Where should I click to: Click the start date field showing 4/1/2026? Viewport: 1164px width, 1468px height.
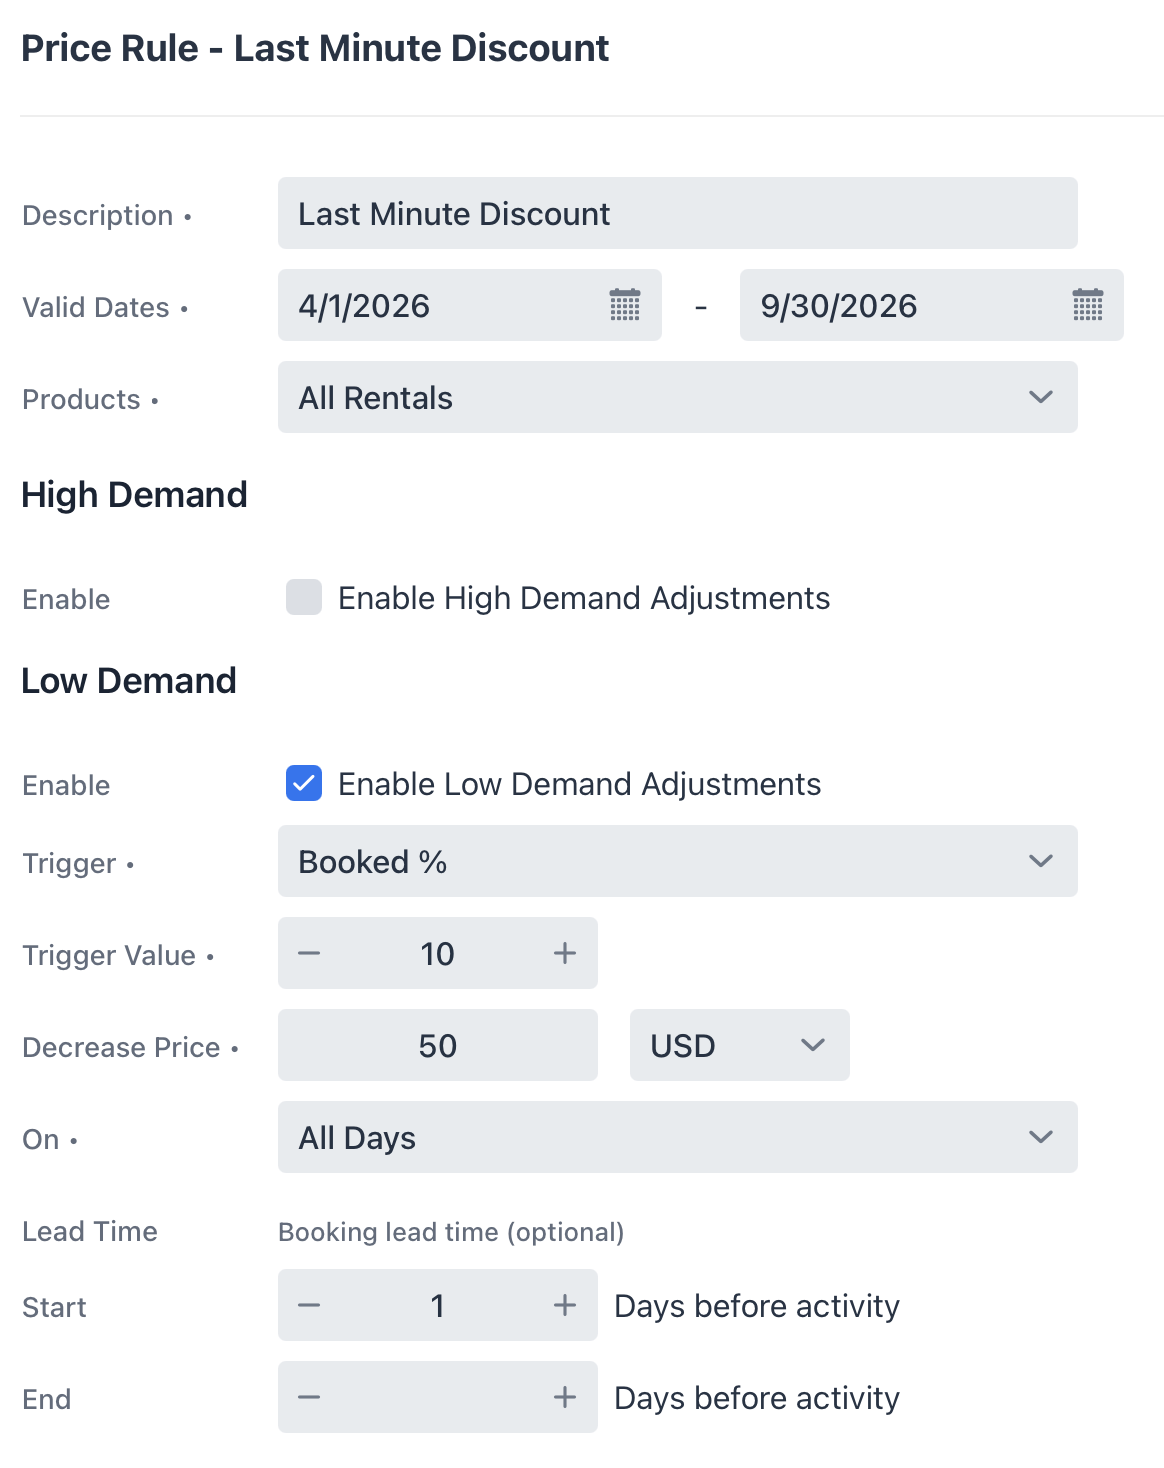[420, 306]
